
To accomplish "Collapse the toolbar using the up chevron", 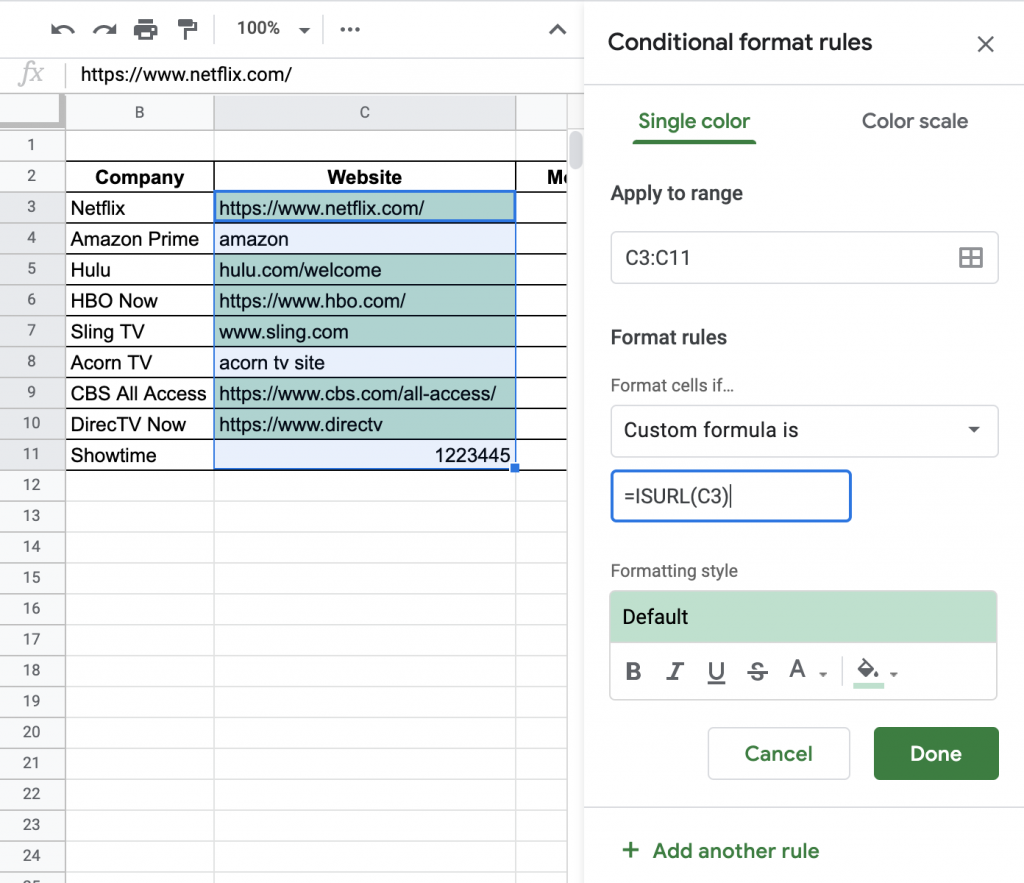I will [x=557, y=29].
